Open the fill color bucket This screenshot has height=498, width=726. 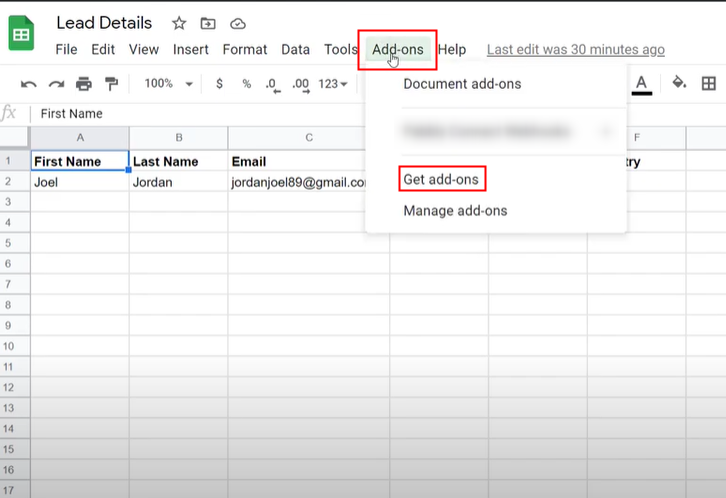679,83
